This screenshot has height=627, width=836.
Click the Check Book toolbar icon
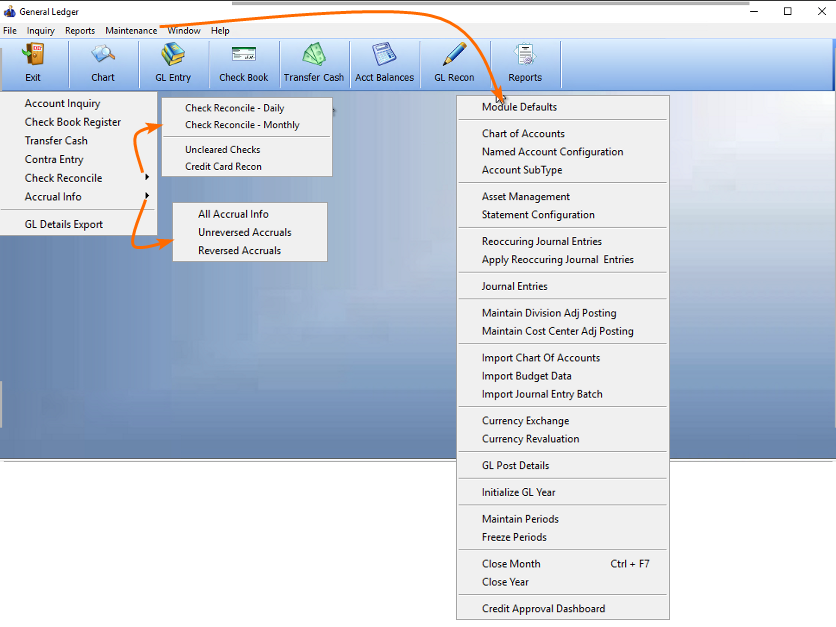coord(244,56)
